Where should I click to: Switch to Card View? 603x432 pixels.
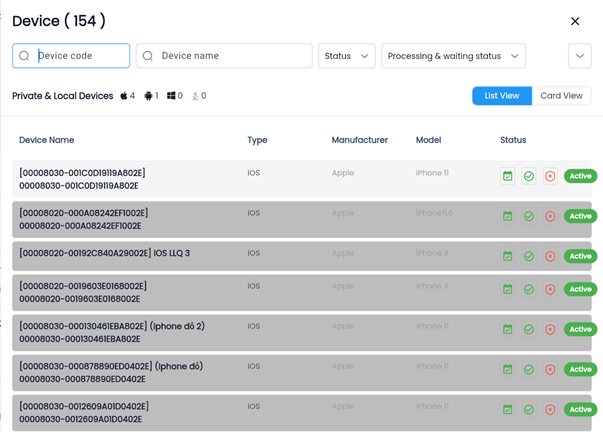[561, 96]
